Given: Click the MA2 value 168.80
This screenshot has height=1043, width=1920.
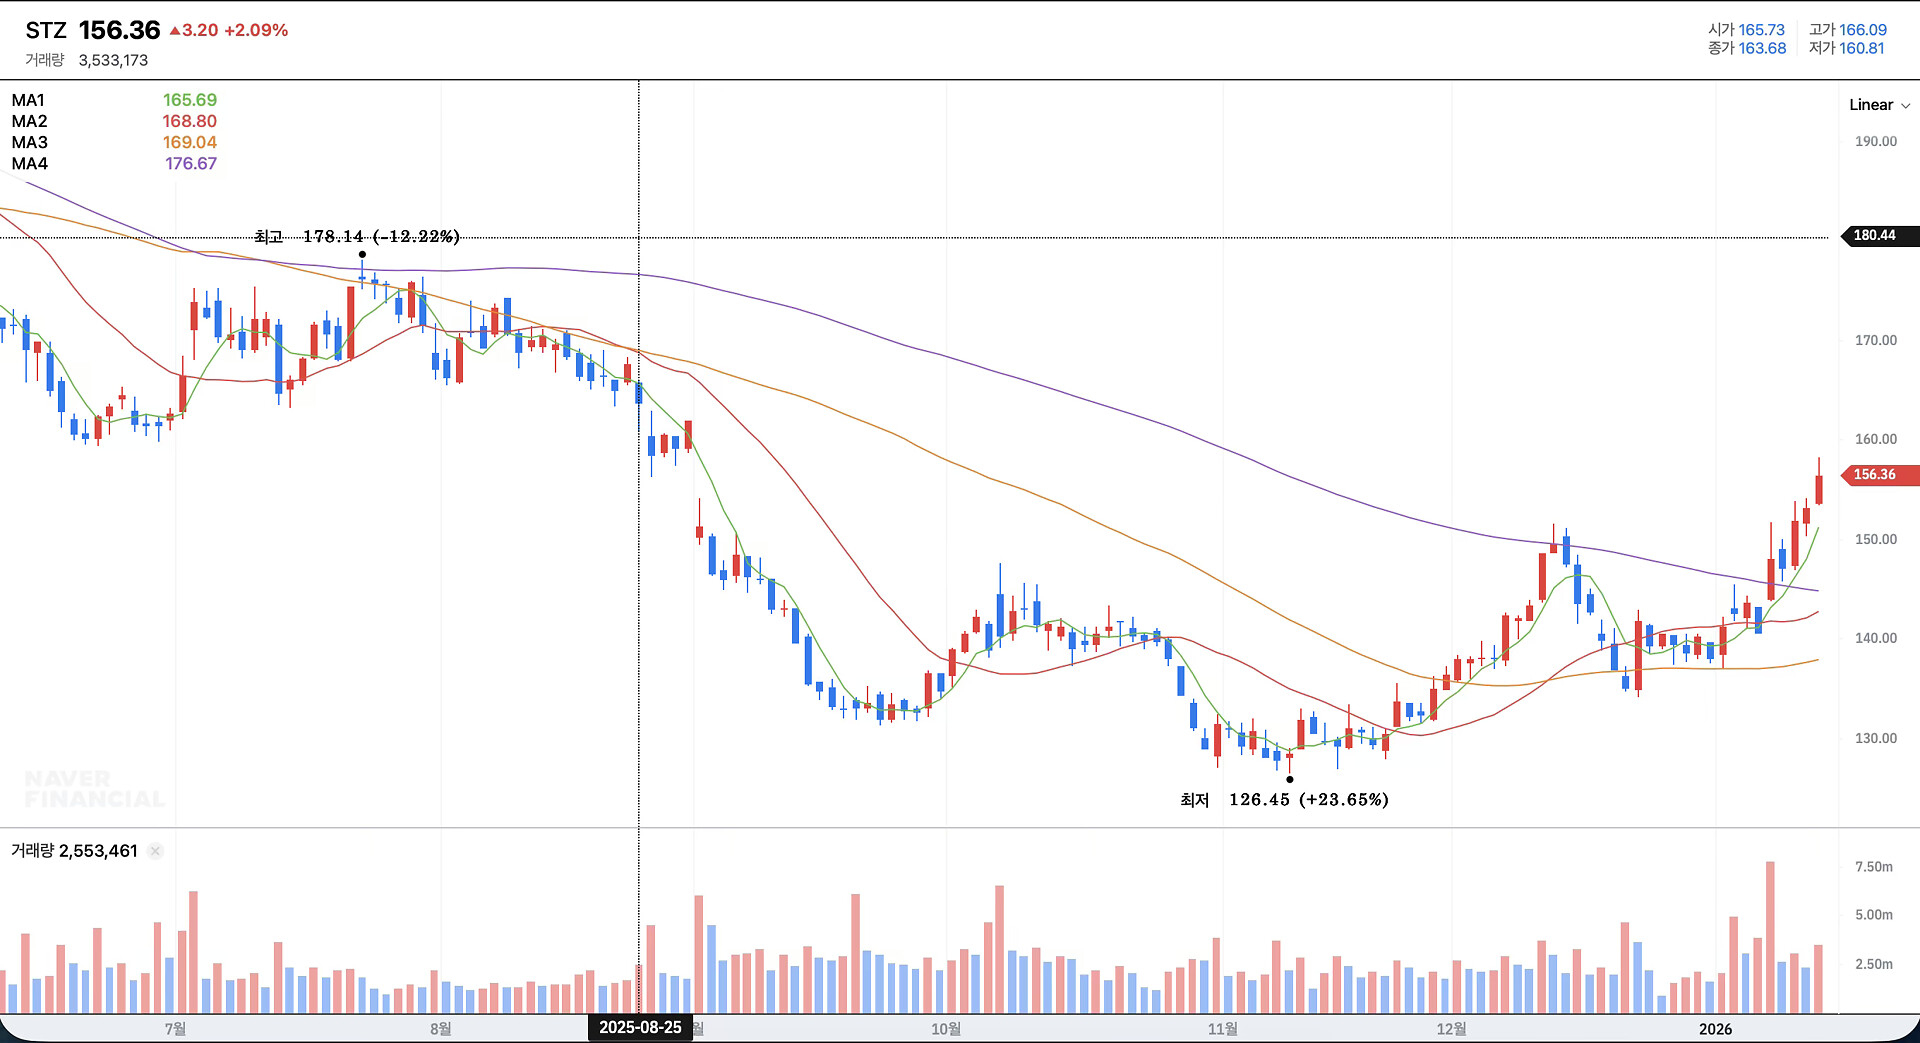Looking at the screenshot, I should click(190, 121).
